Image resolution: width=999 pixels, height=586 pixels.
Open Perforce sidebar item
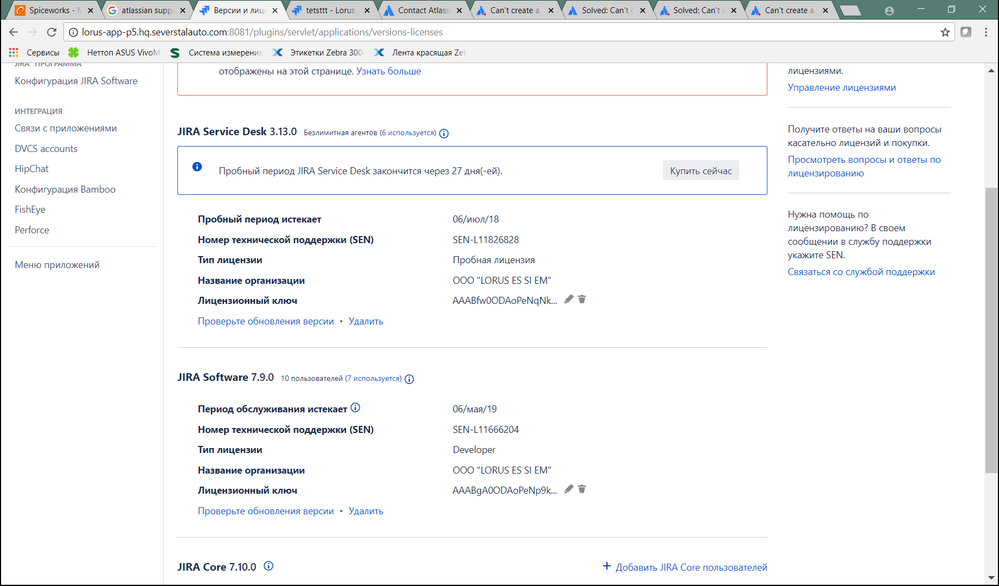click(32, 230)
